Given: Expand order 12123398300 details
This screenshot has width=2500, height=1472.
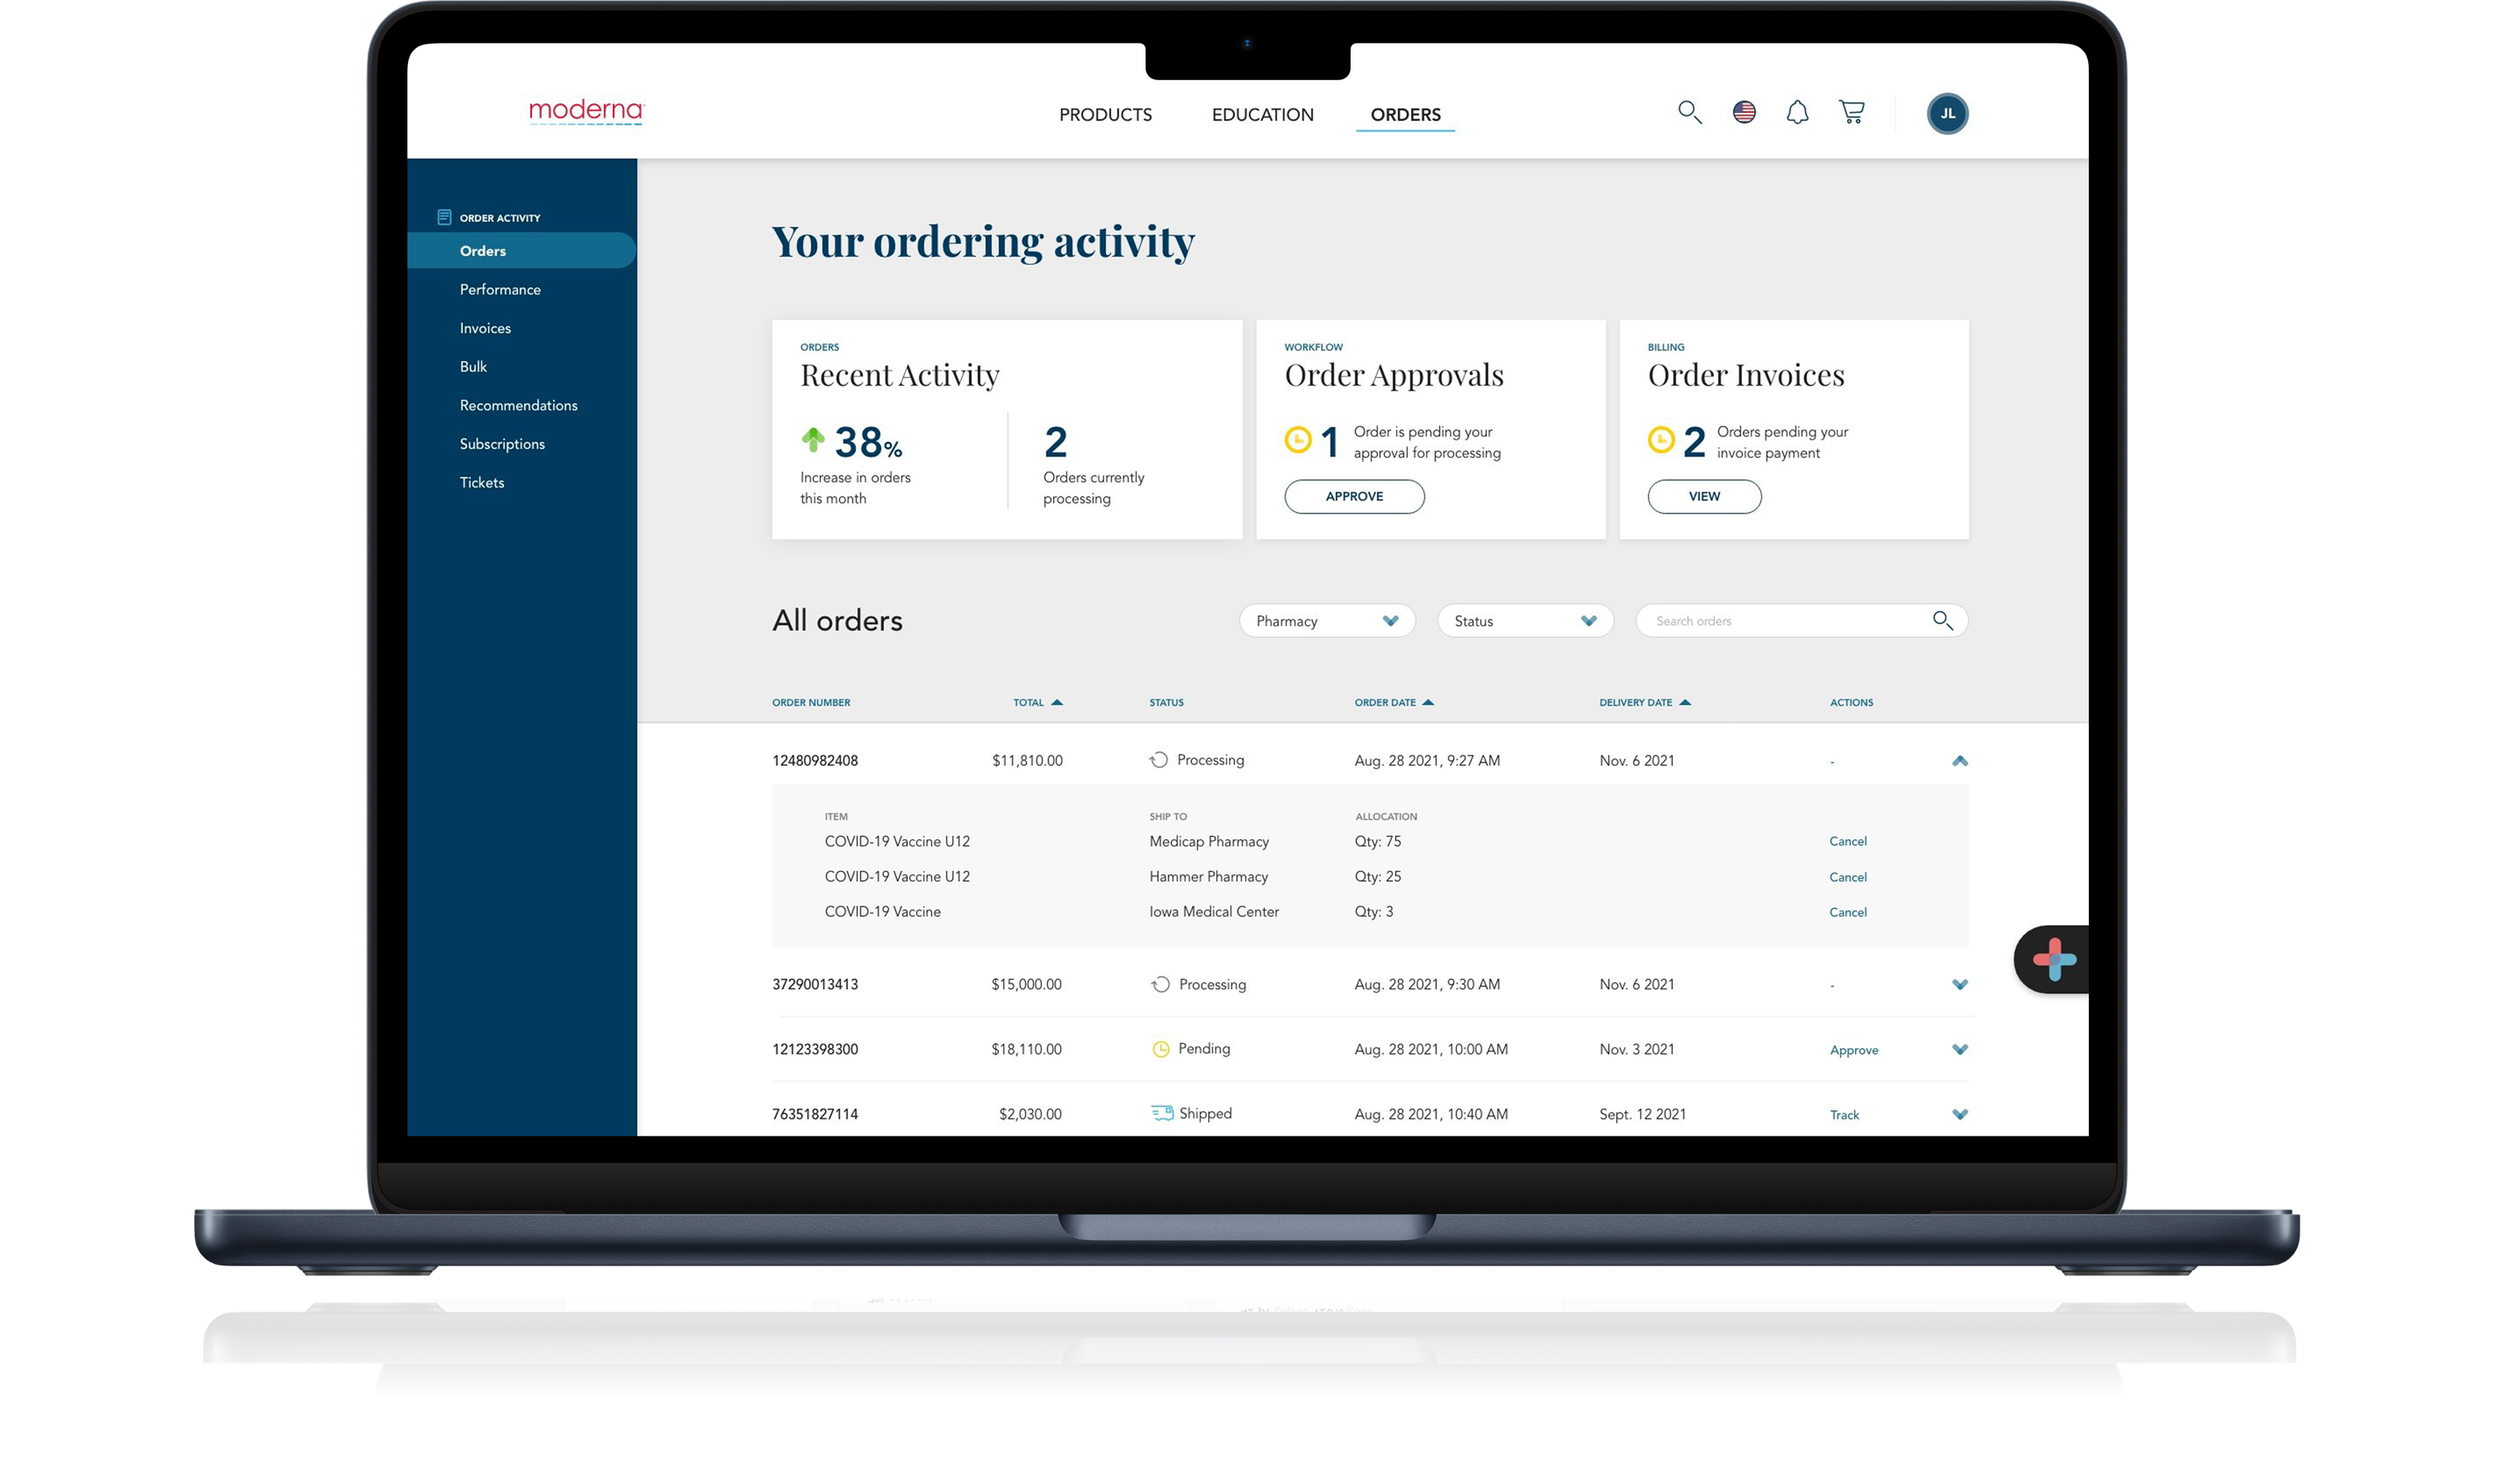Looking at the screenshot, I should [x=1959, y=1050].
